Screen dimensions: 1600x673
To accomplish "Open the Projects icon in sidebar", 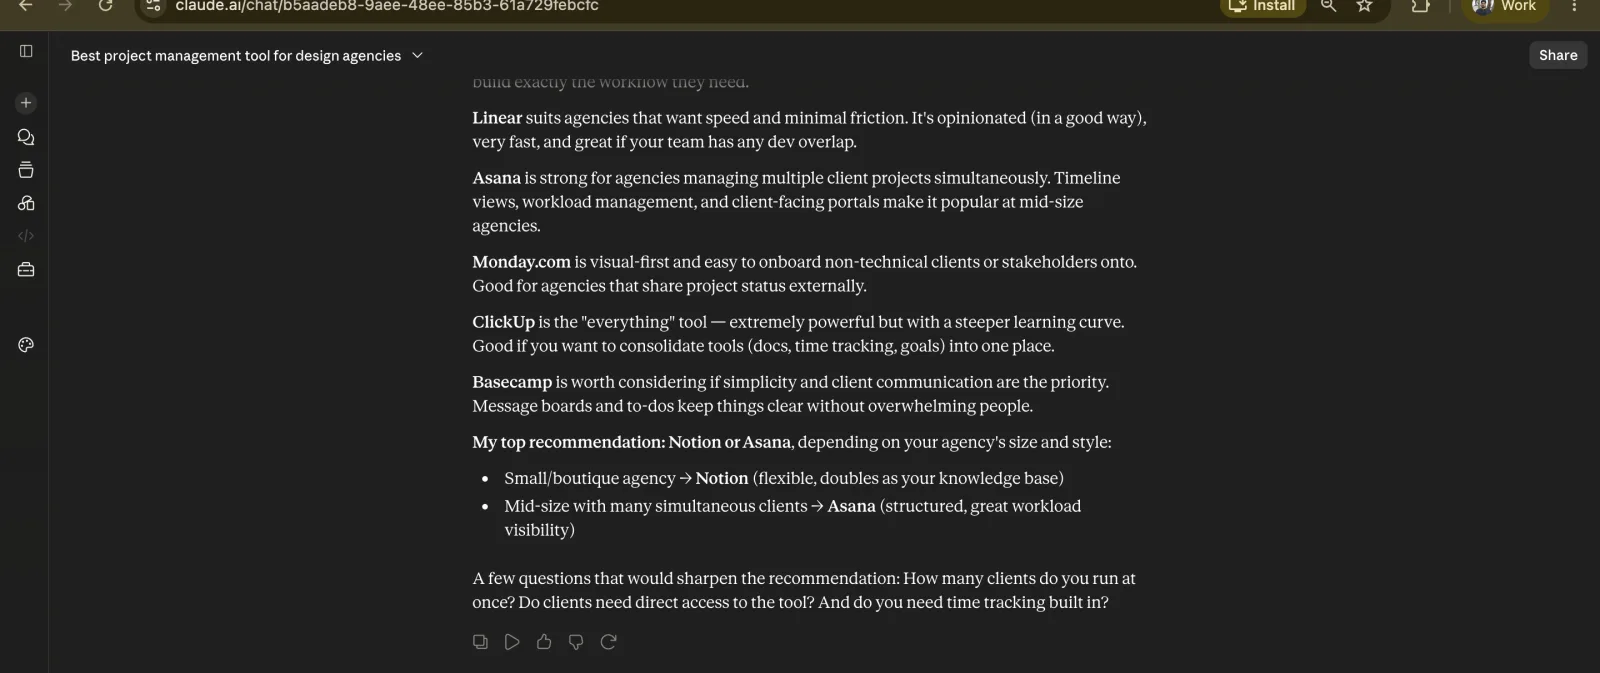I will 26,170.
